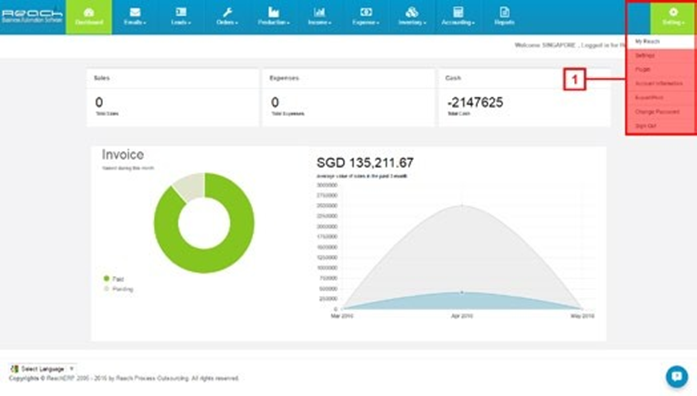Choose Change Password menu entry
Viewport: 697px width, 396px height.
click(661, 112)
